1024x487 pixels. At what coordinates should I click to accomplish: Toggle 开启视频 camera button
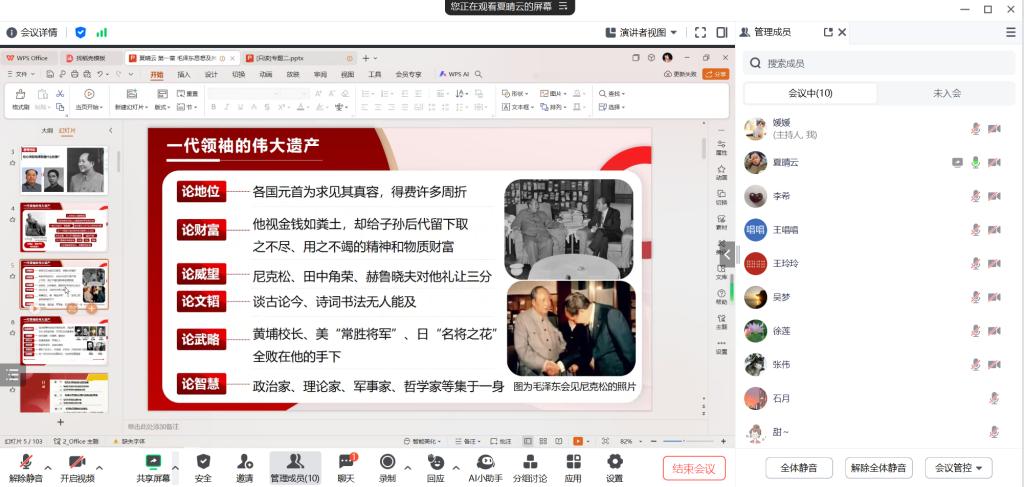(76, 462)
